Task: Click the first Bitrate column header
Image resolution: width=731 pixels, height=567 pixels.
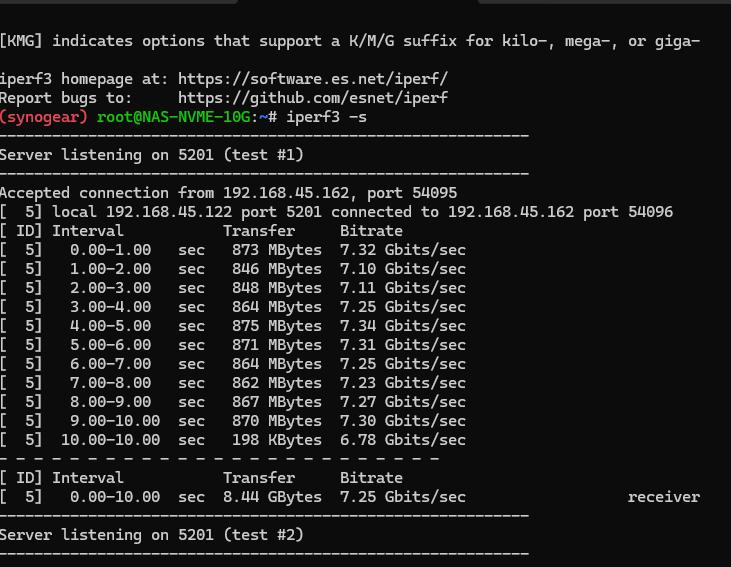Action: point(371,231)
